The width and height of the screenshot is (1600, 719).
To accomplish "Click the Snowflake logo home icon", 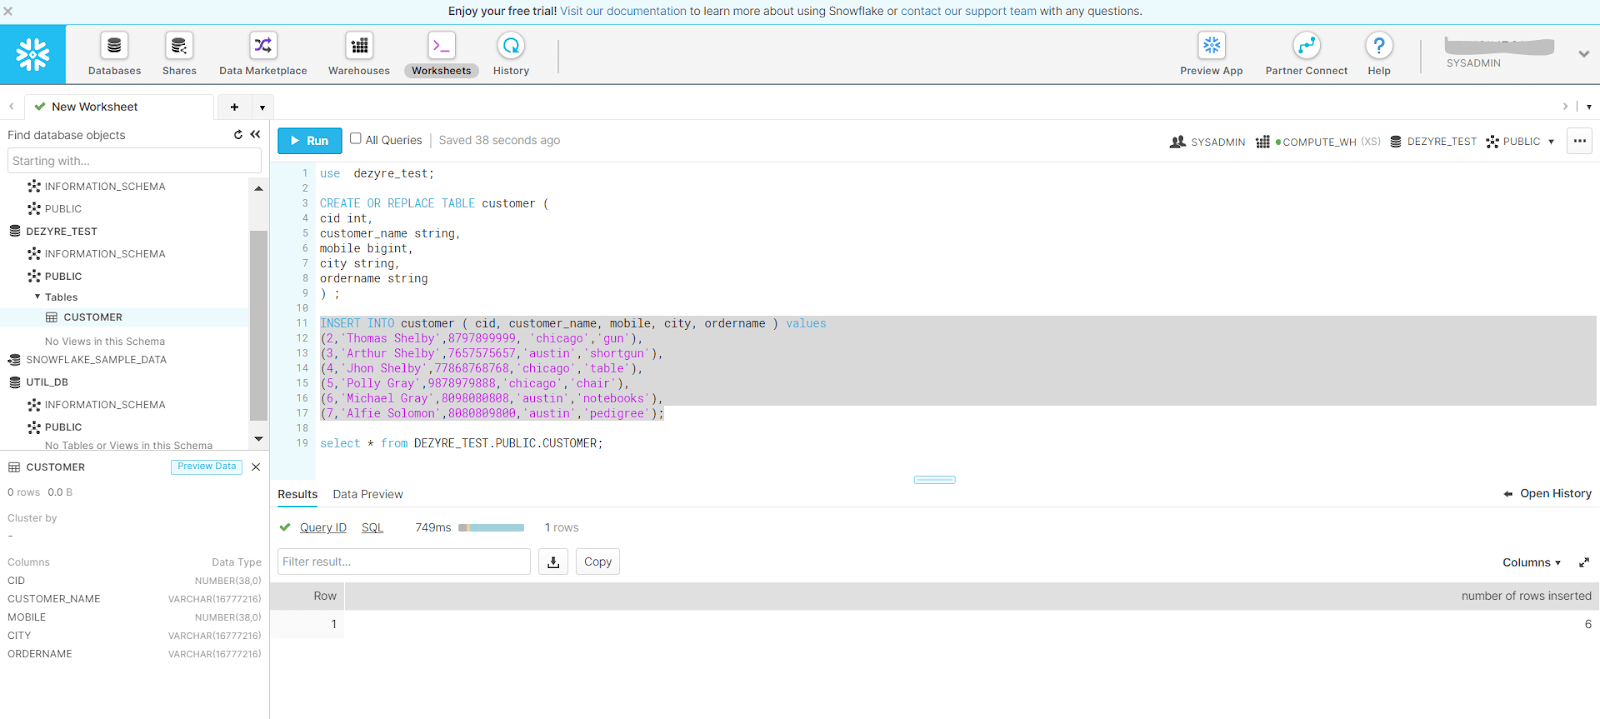I will pyautogui.click(x=33, y=54).
